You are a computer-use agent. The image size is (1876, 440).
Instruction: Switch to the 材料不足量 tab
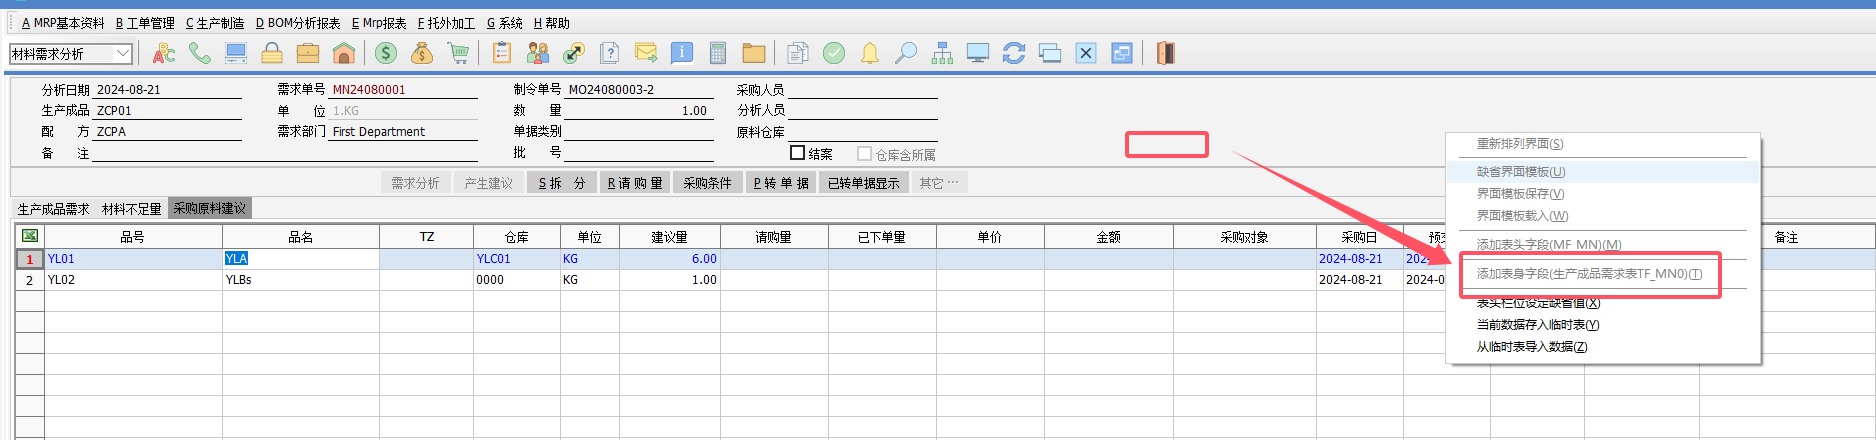click(x=131, y=209)
